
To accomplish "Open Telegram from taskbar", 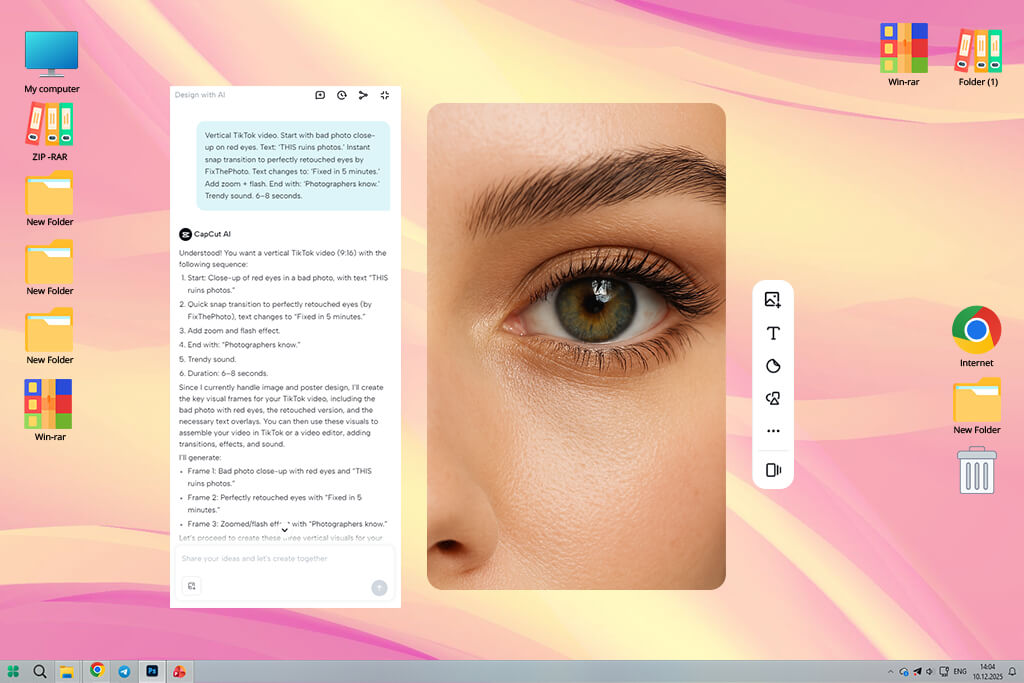I will (124, 671).
